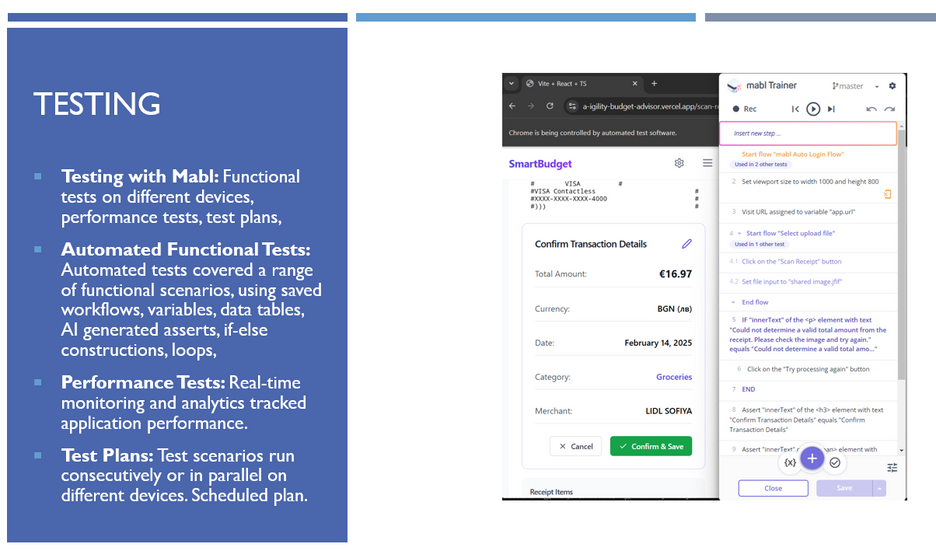Viewport: 936px width, 550px height.
Task: Click the orange icon on viewport step
Action: coord(888,194)
